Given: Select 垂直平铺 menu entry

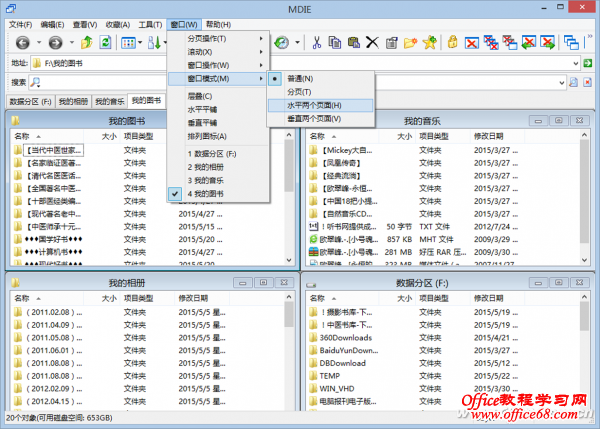Looking at the screenshot, I should pos(218,123).
